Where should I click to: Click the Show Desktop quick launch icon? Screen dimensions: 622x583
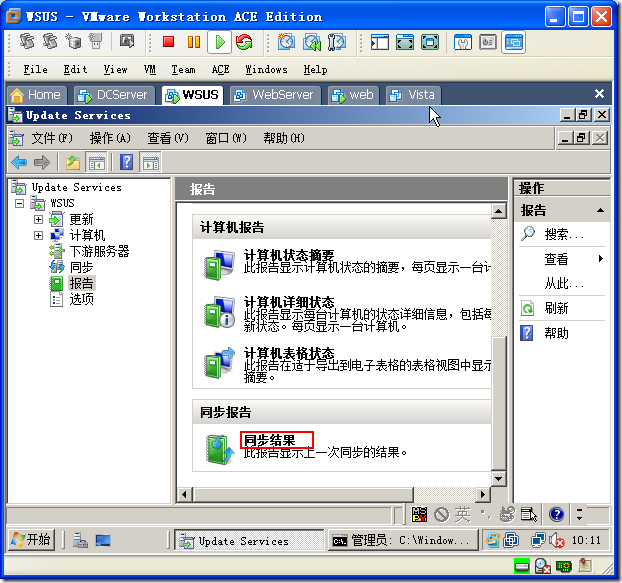(103, 541)
